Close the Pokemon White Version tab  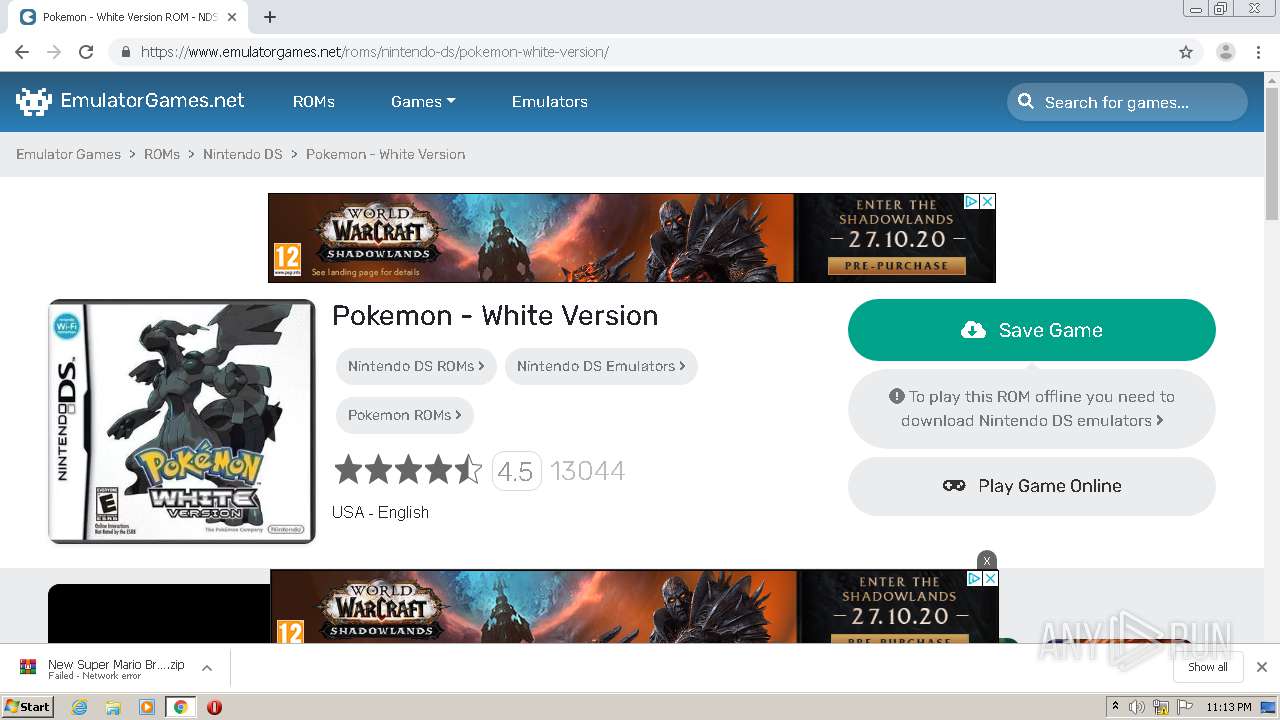click(232, 17)
